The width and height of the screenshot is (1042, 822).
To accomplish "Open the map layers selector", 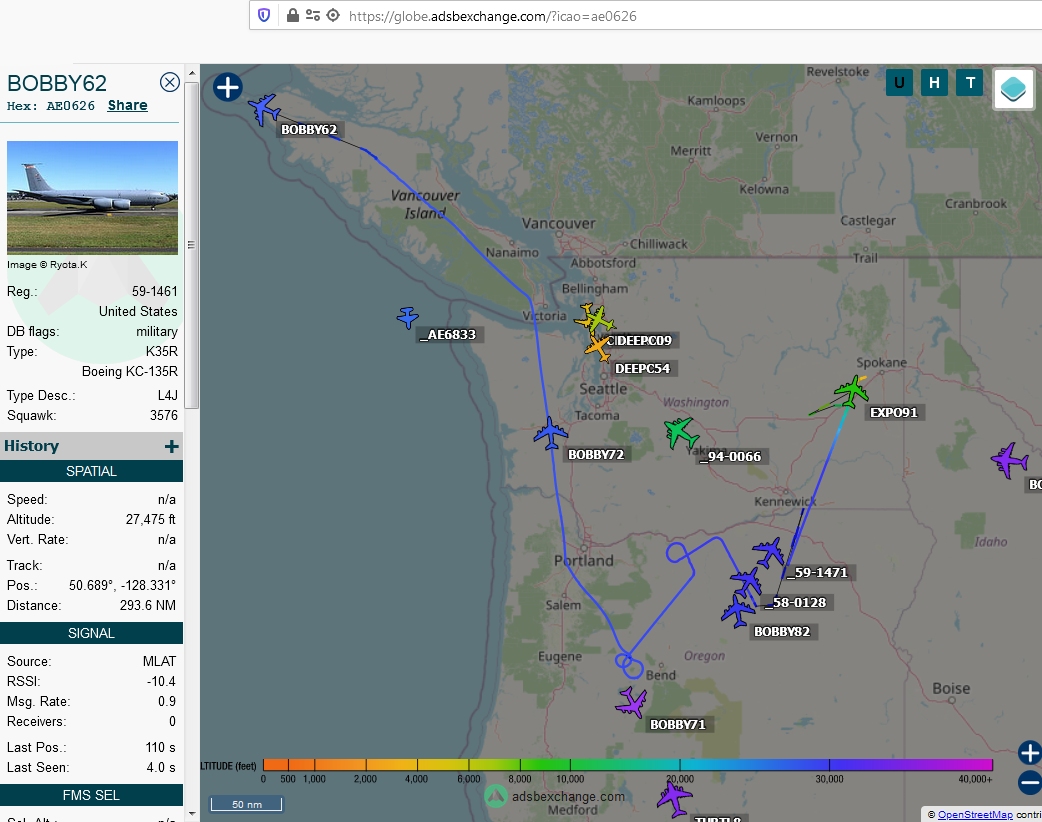I will 1013,88.
